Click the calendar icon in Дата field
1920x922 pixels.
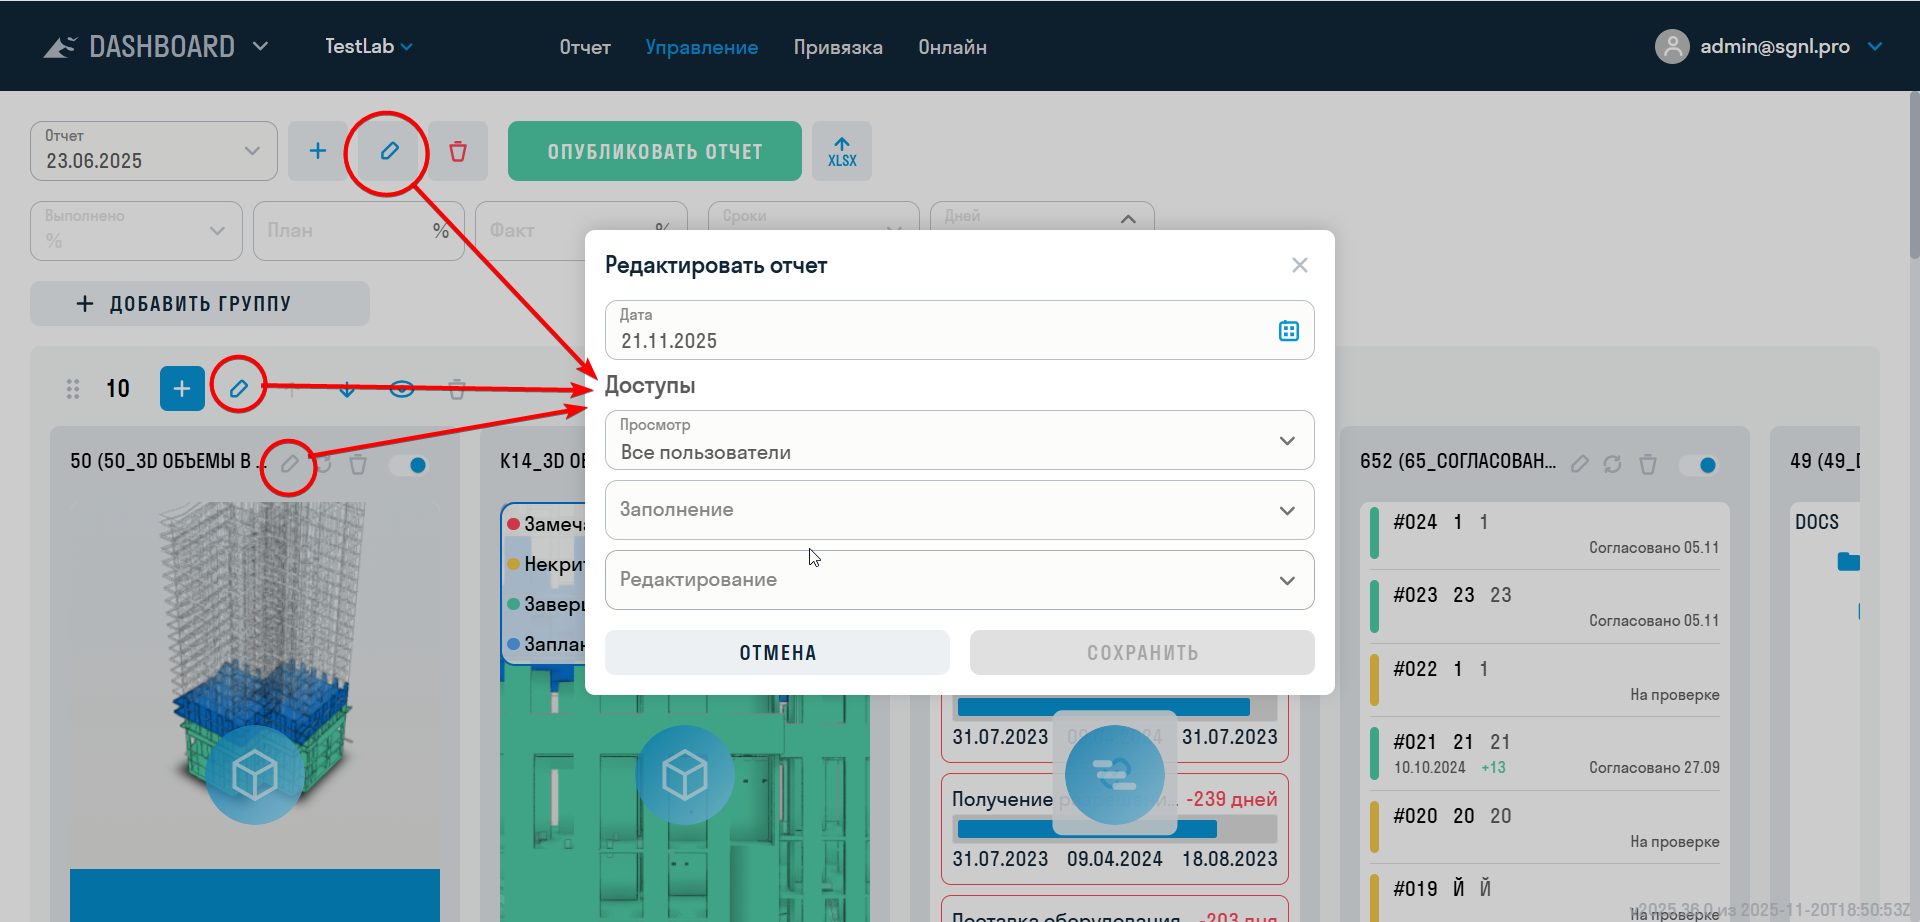[1288, 331]
